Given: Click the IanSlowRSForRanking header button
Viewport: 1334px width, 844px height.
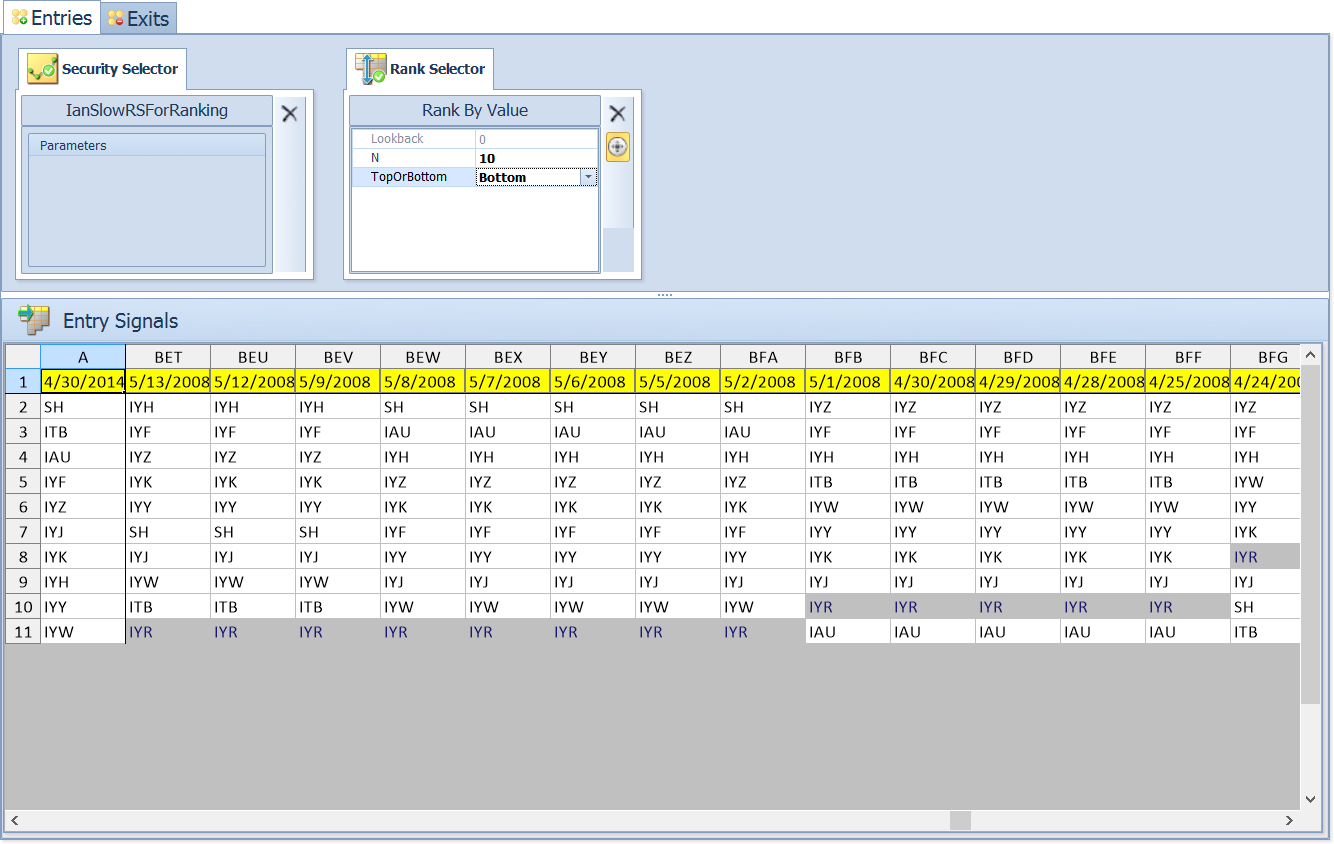Looking at the screenshot, I should click(x=147, y=111).
